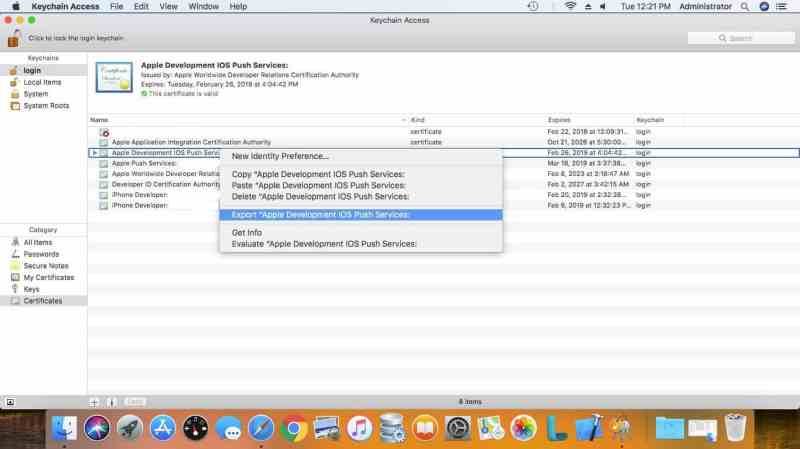Open Photos from the Dock
800x449 pixels.
click(523, 428)
